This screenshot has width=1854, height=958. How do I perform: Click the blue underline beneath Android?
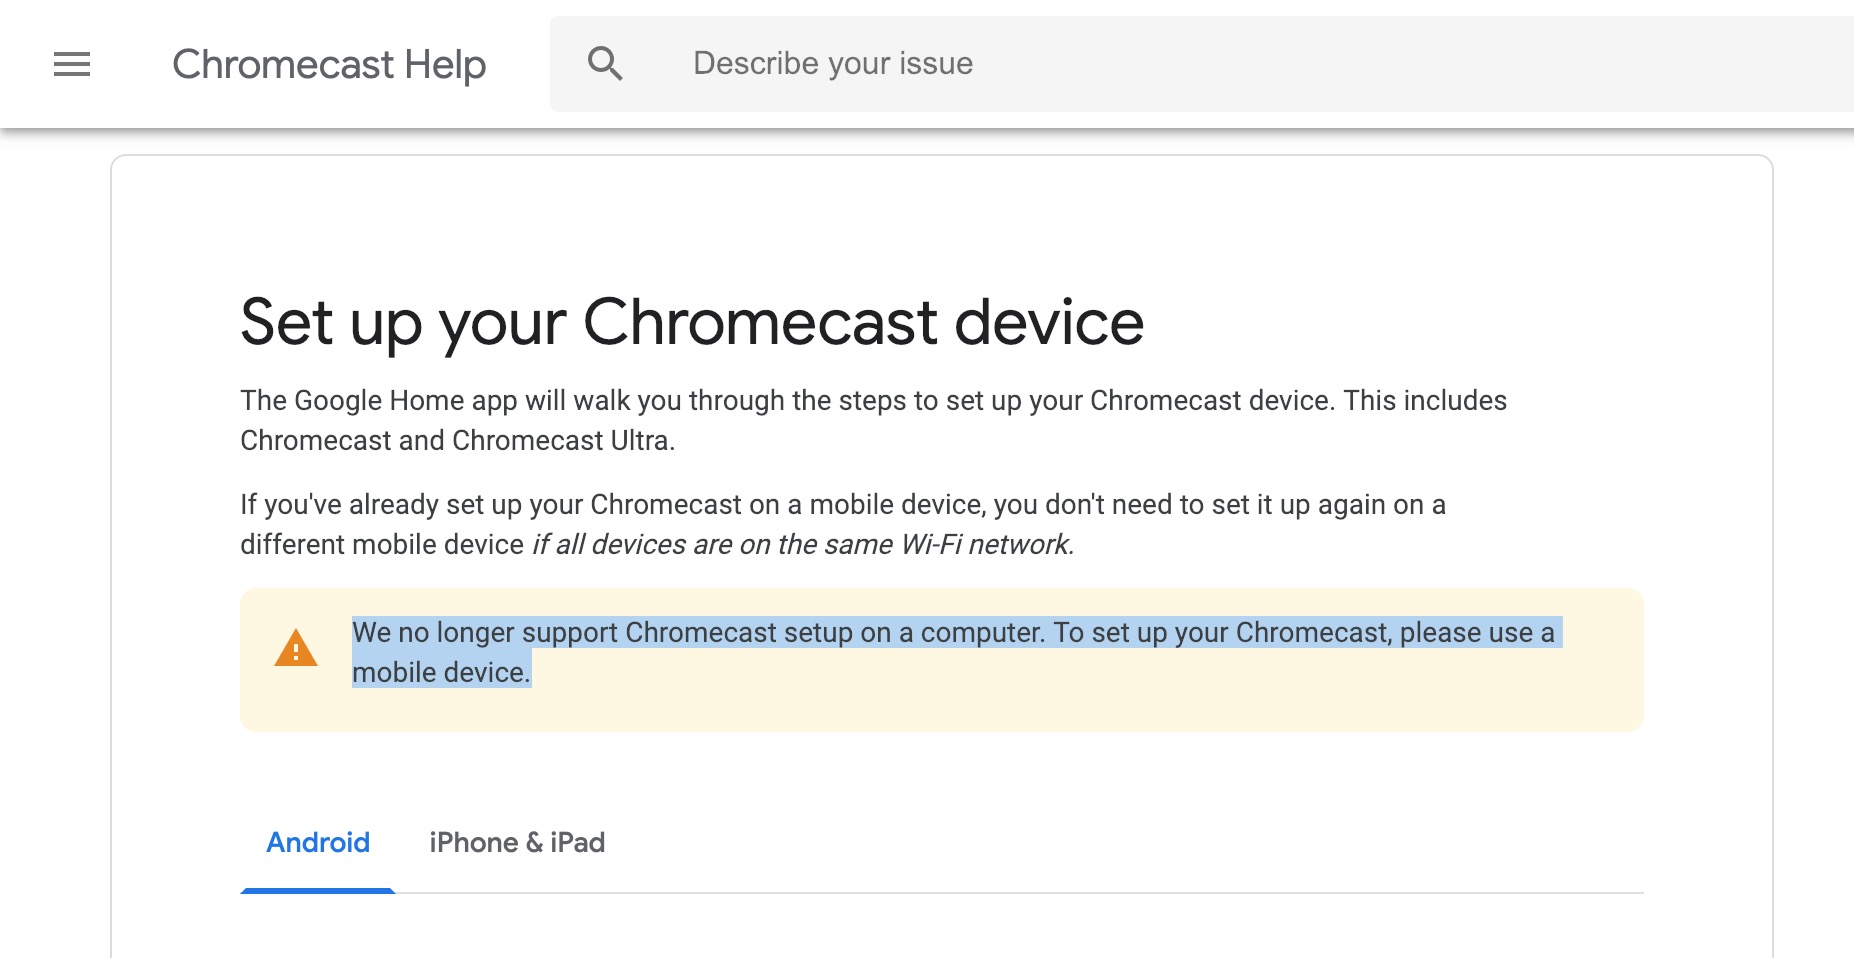coord(317,888)
